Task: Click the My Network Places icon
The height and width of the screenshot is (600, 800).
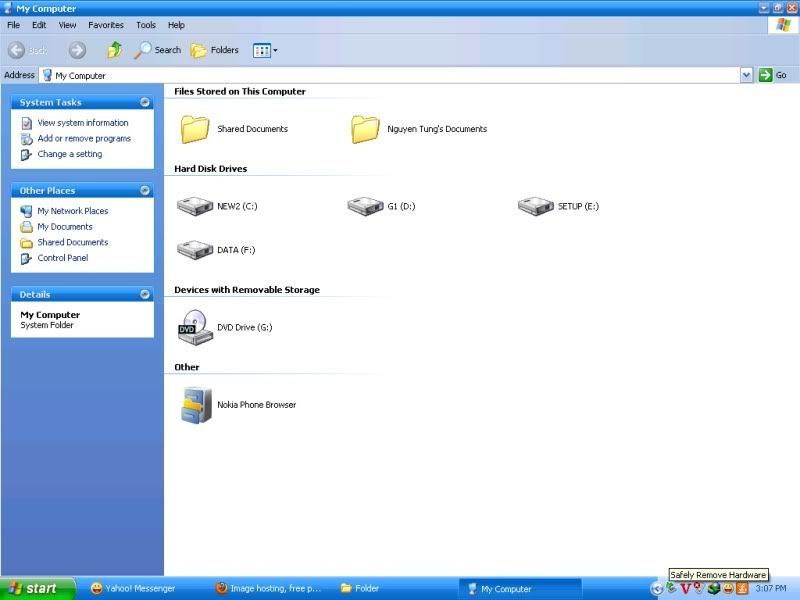Action: click(26, 211)
